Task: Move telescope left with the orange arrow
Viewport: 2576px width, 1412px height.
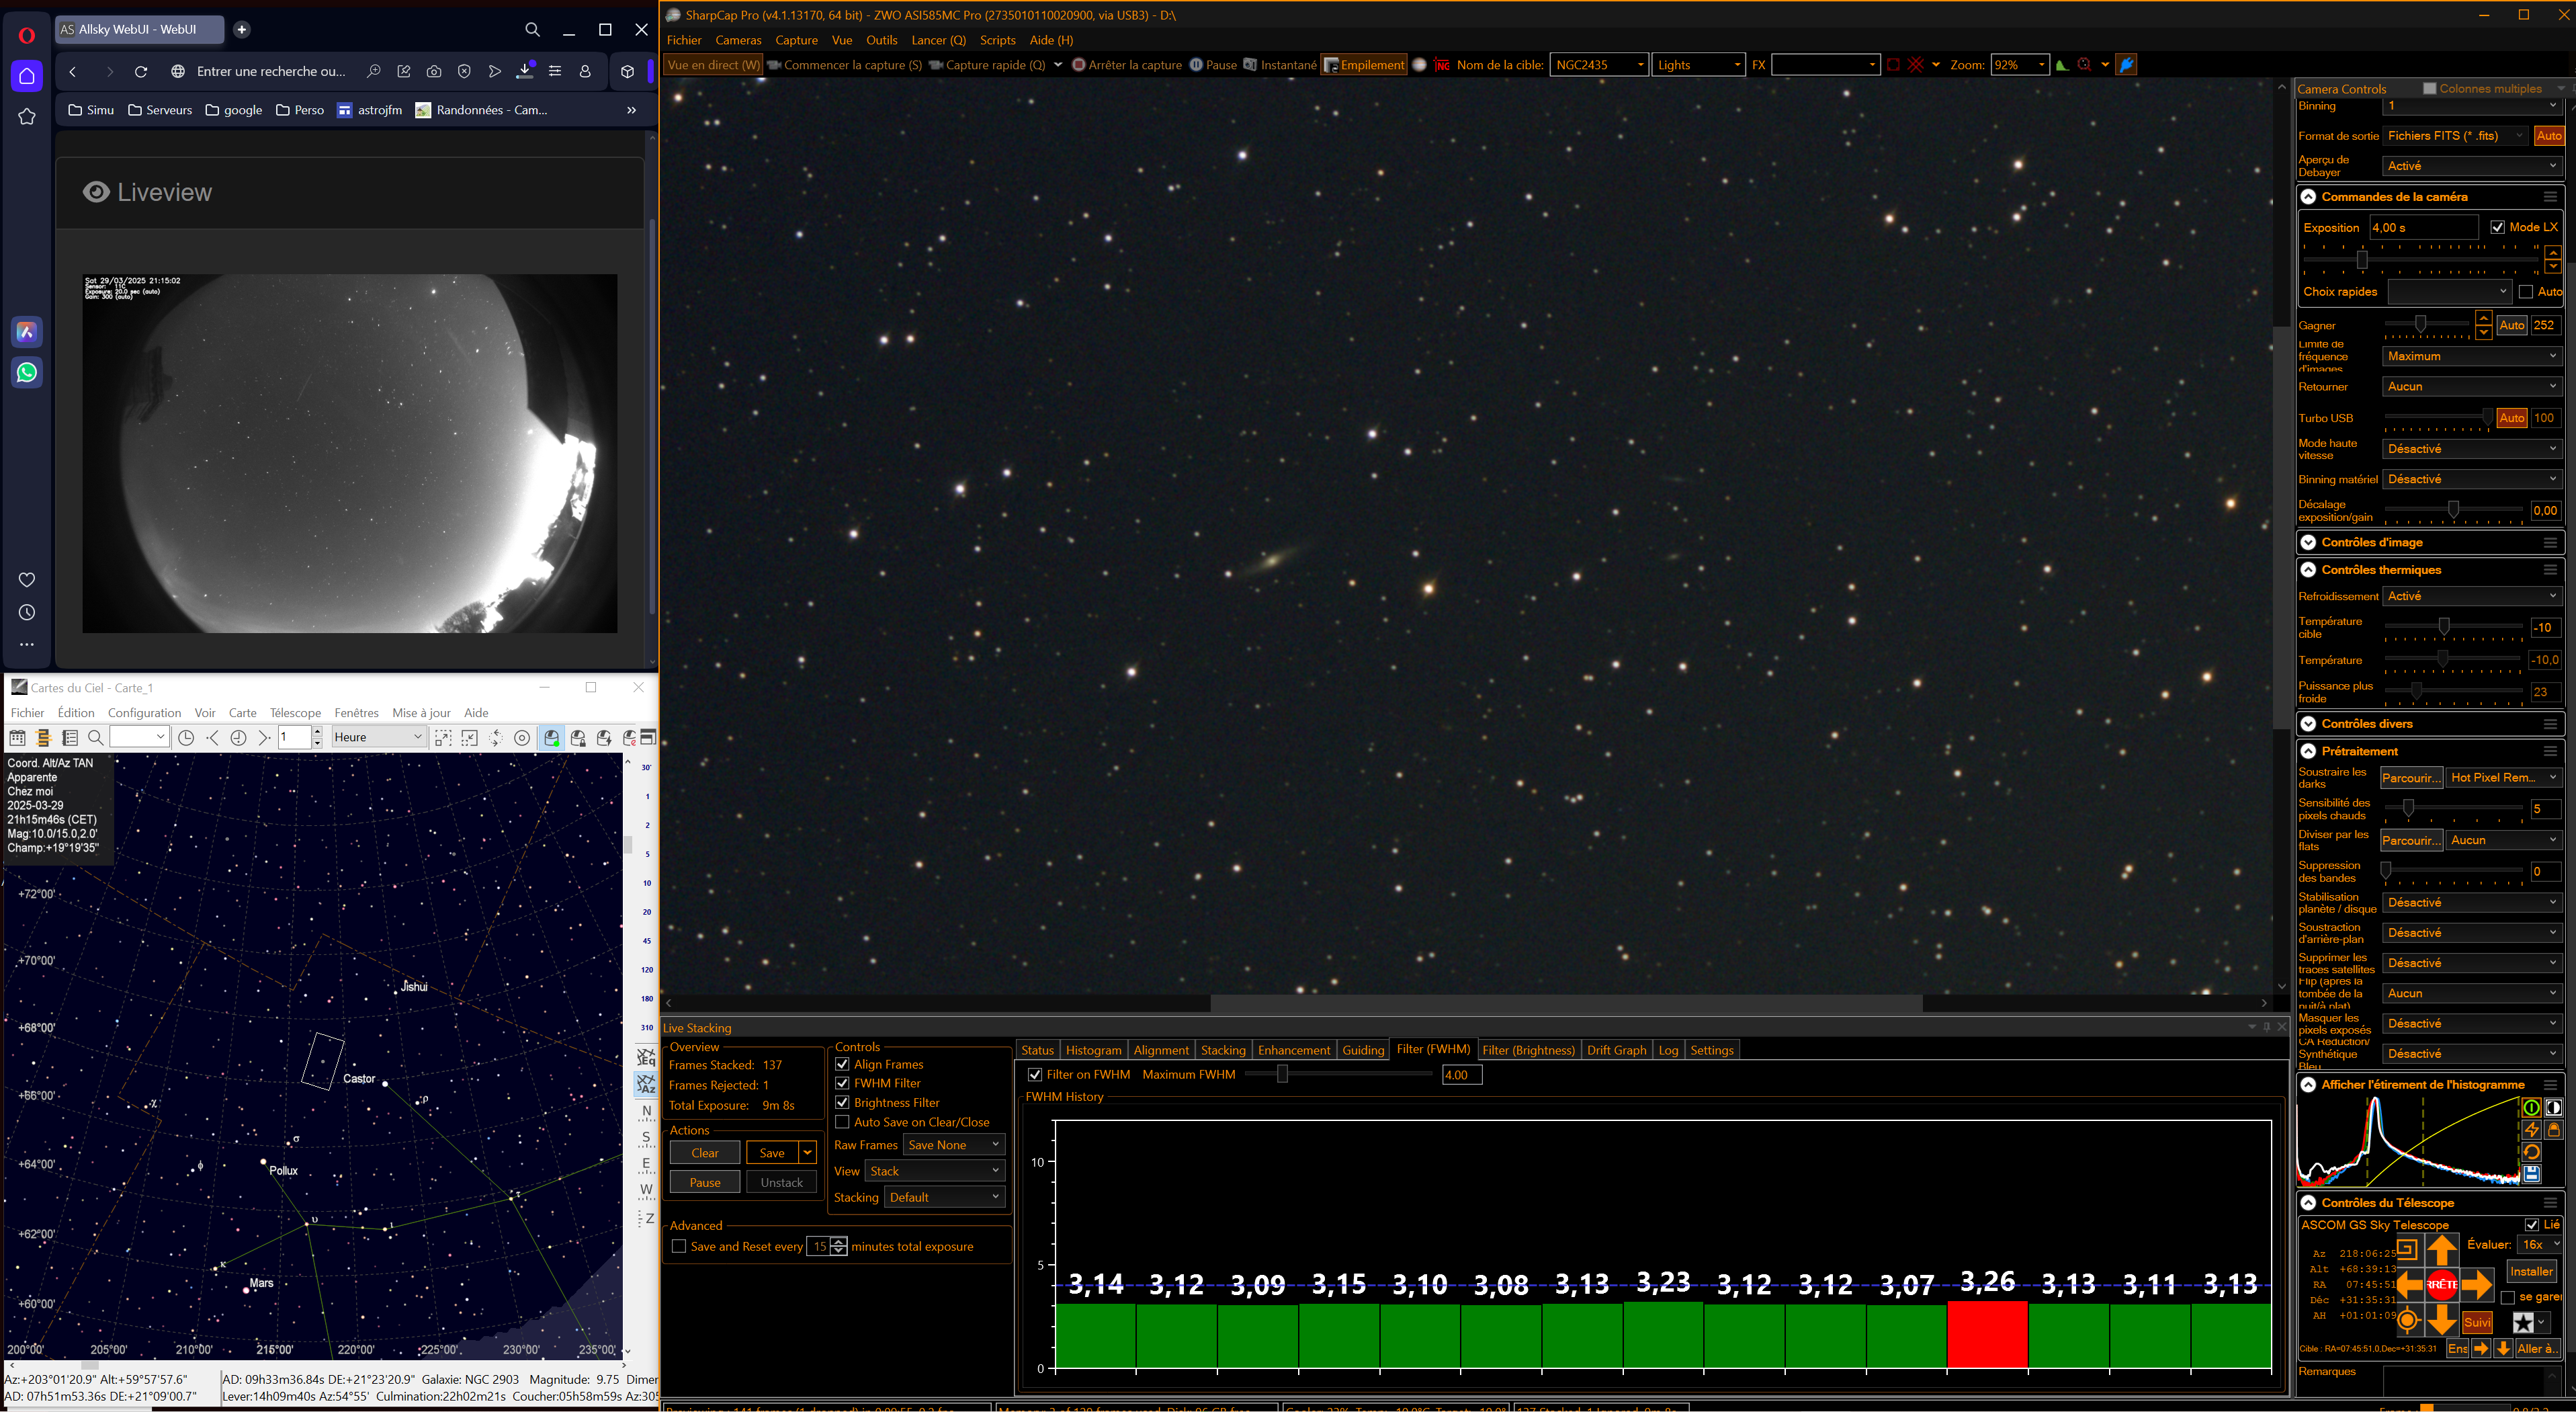Action: coord(2410,1284)
